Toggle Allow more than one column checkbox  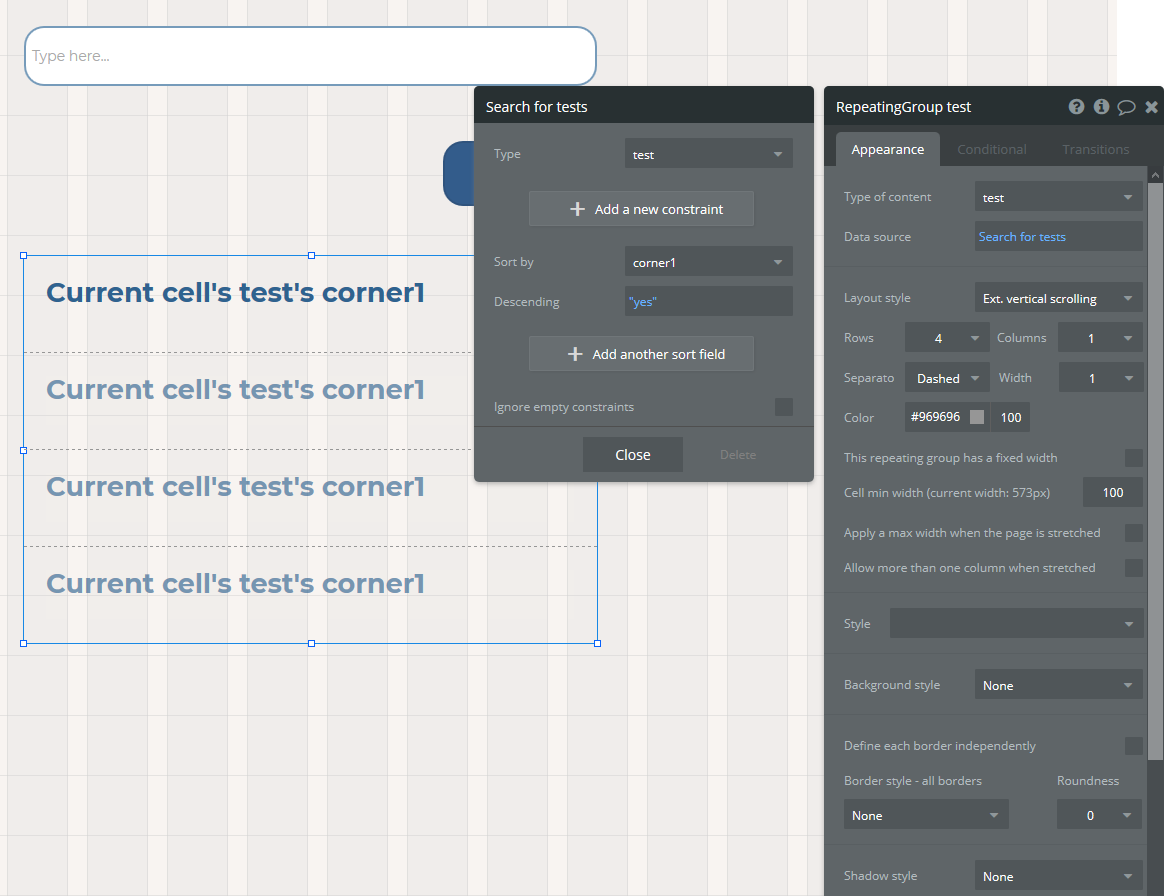point(1134,568)
